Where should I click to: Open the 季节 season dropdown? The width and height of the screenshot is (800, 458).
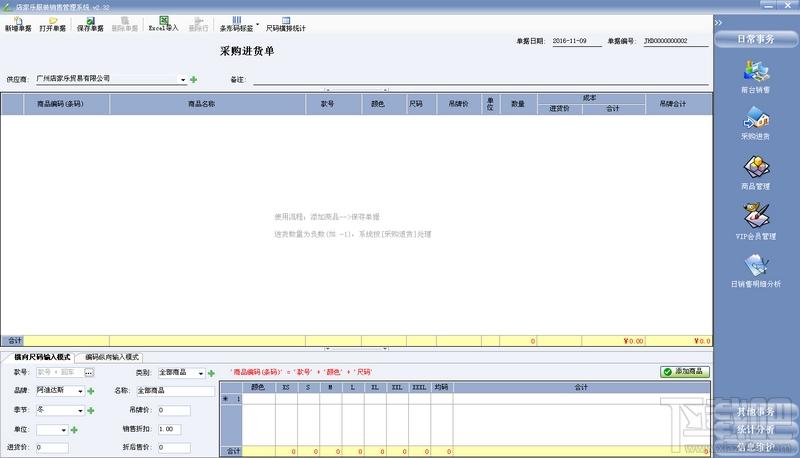80,411
